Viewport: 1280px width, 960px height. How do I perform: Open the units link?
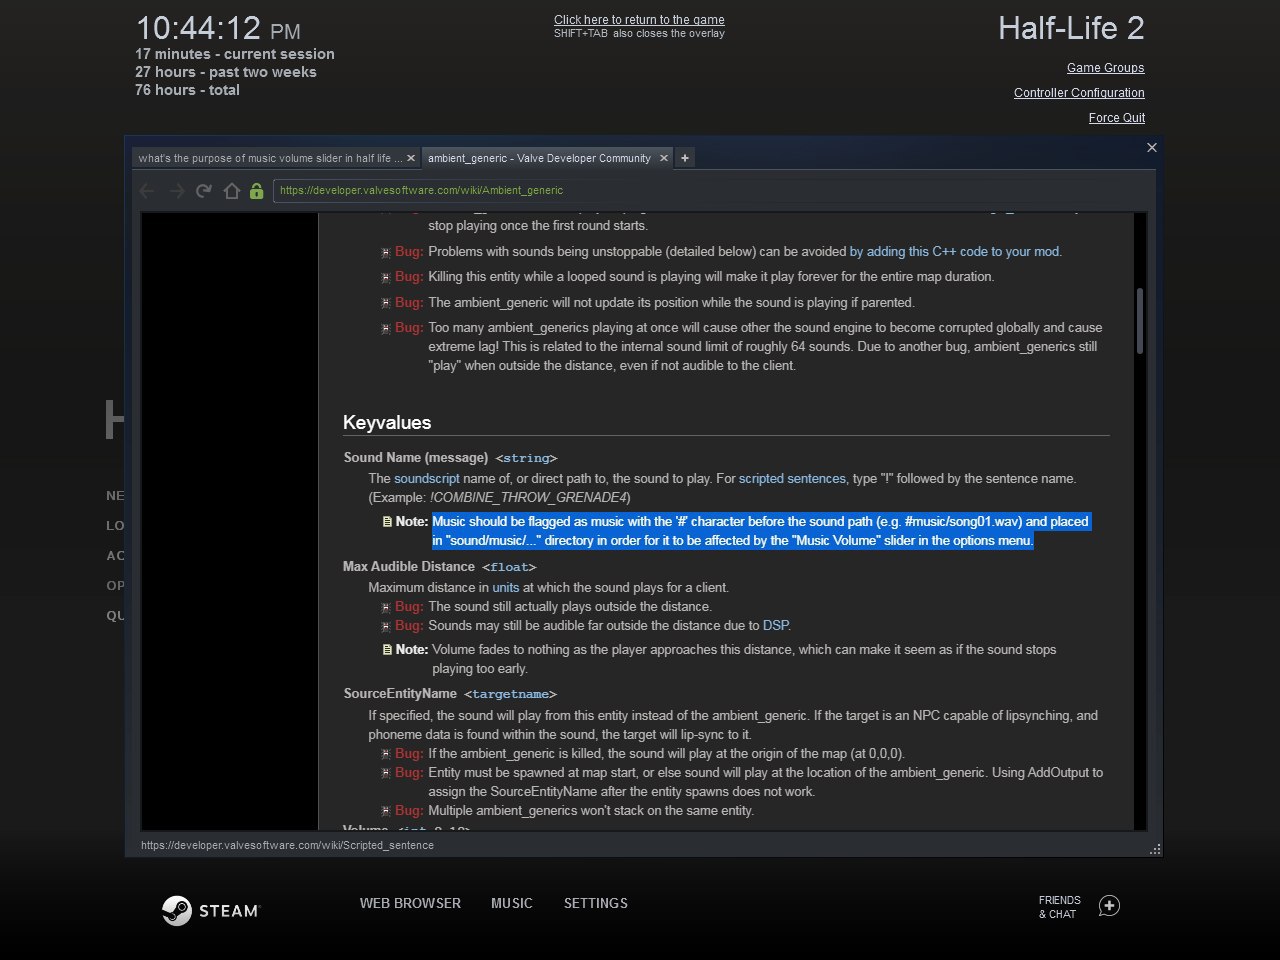[505, 588]
